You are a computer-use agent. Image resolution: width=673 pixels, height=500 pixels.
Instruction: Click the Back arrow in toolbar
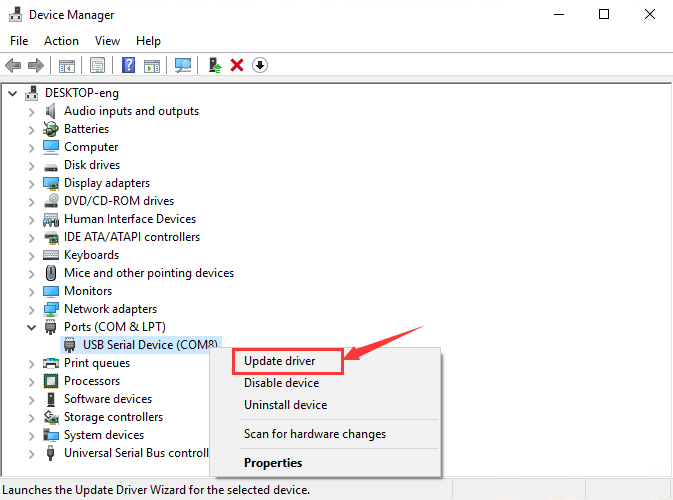[x=13, y=65]
